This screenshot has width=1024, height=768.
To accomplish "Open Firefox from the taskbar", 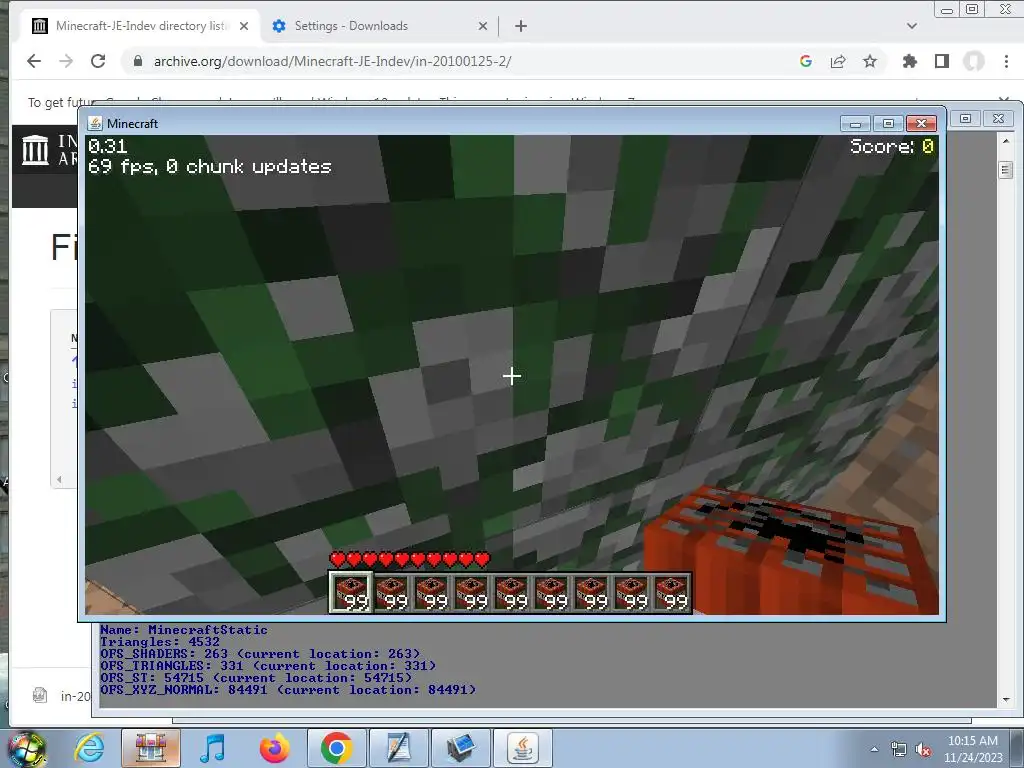I will click(275, 748).
